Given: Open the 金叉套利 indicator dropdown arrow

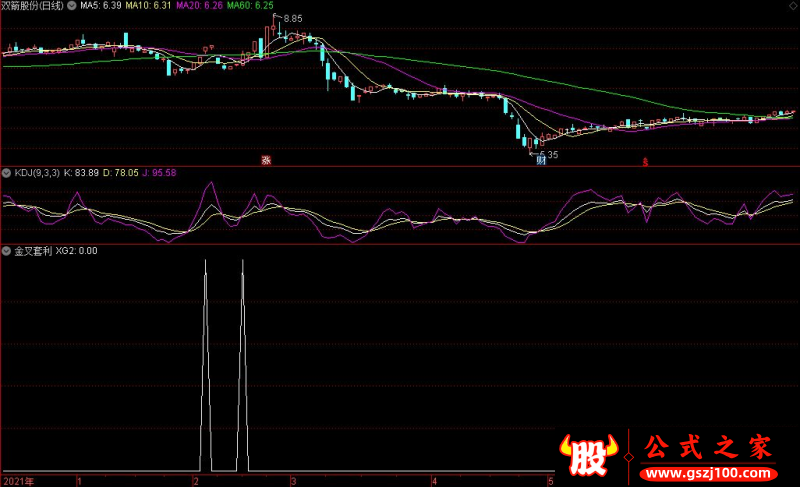Looking at the screenshot, I should point(8,251).
